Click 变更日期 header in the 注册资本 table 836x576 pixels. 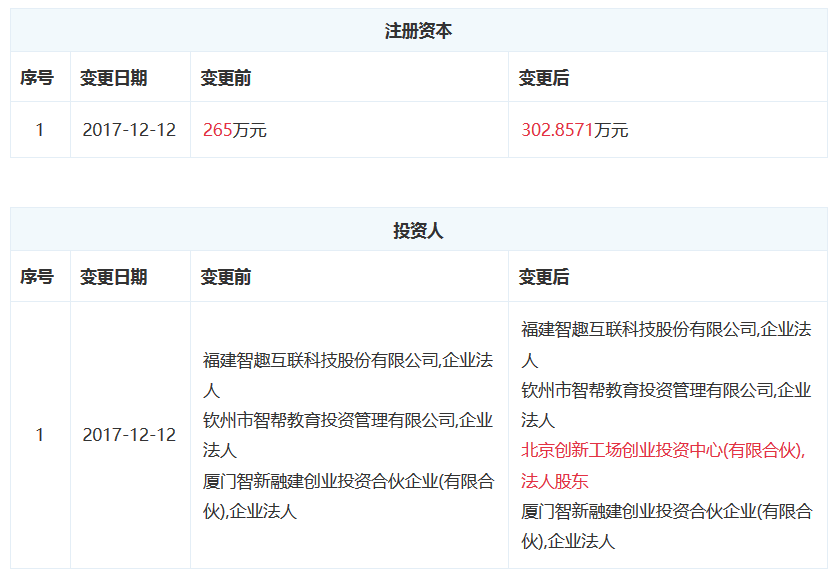(x=113, y=78)
